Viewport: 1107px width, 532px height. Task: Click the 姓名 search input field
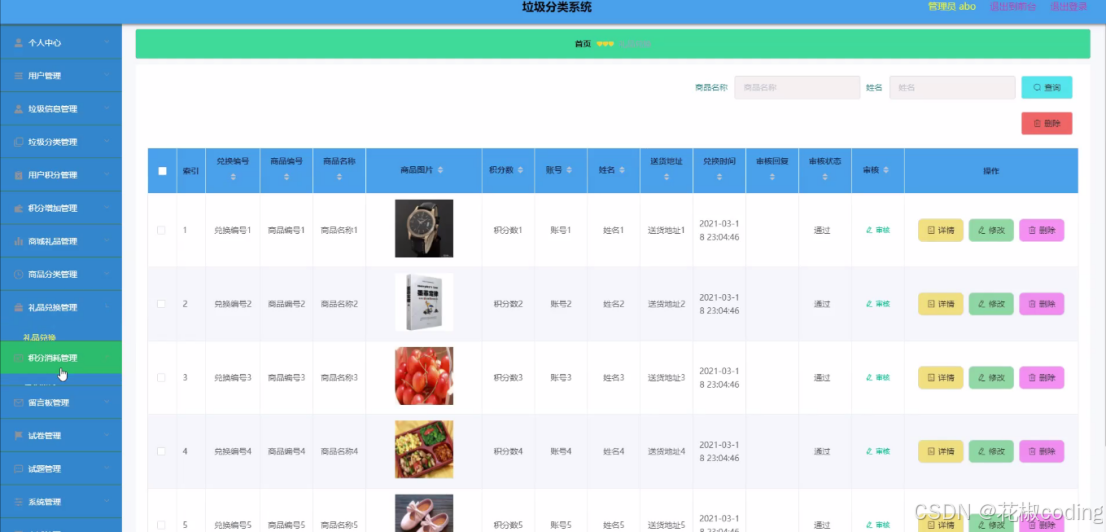pyautogui.click(x=952, y=87)
